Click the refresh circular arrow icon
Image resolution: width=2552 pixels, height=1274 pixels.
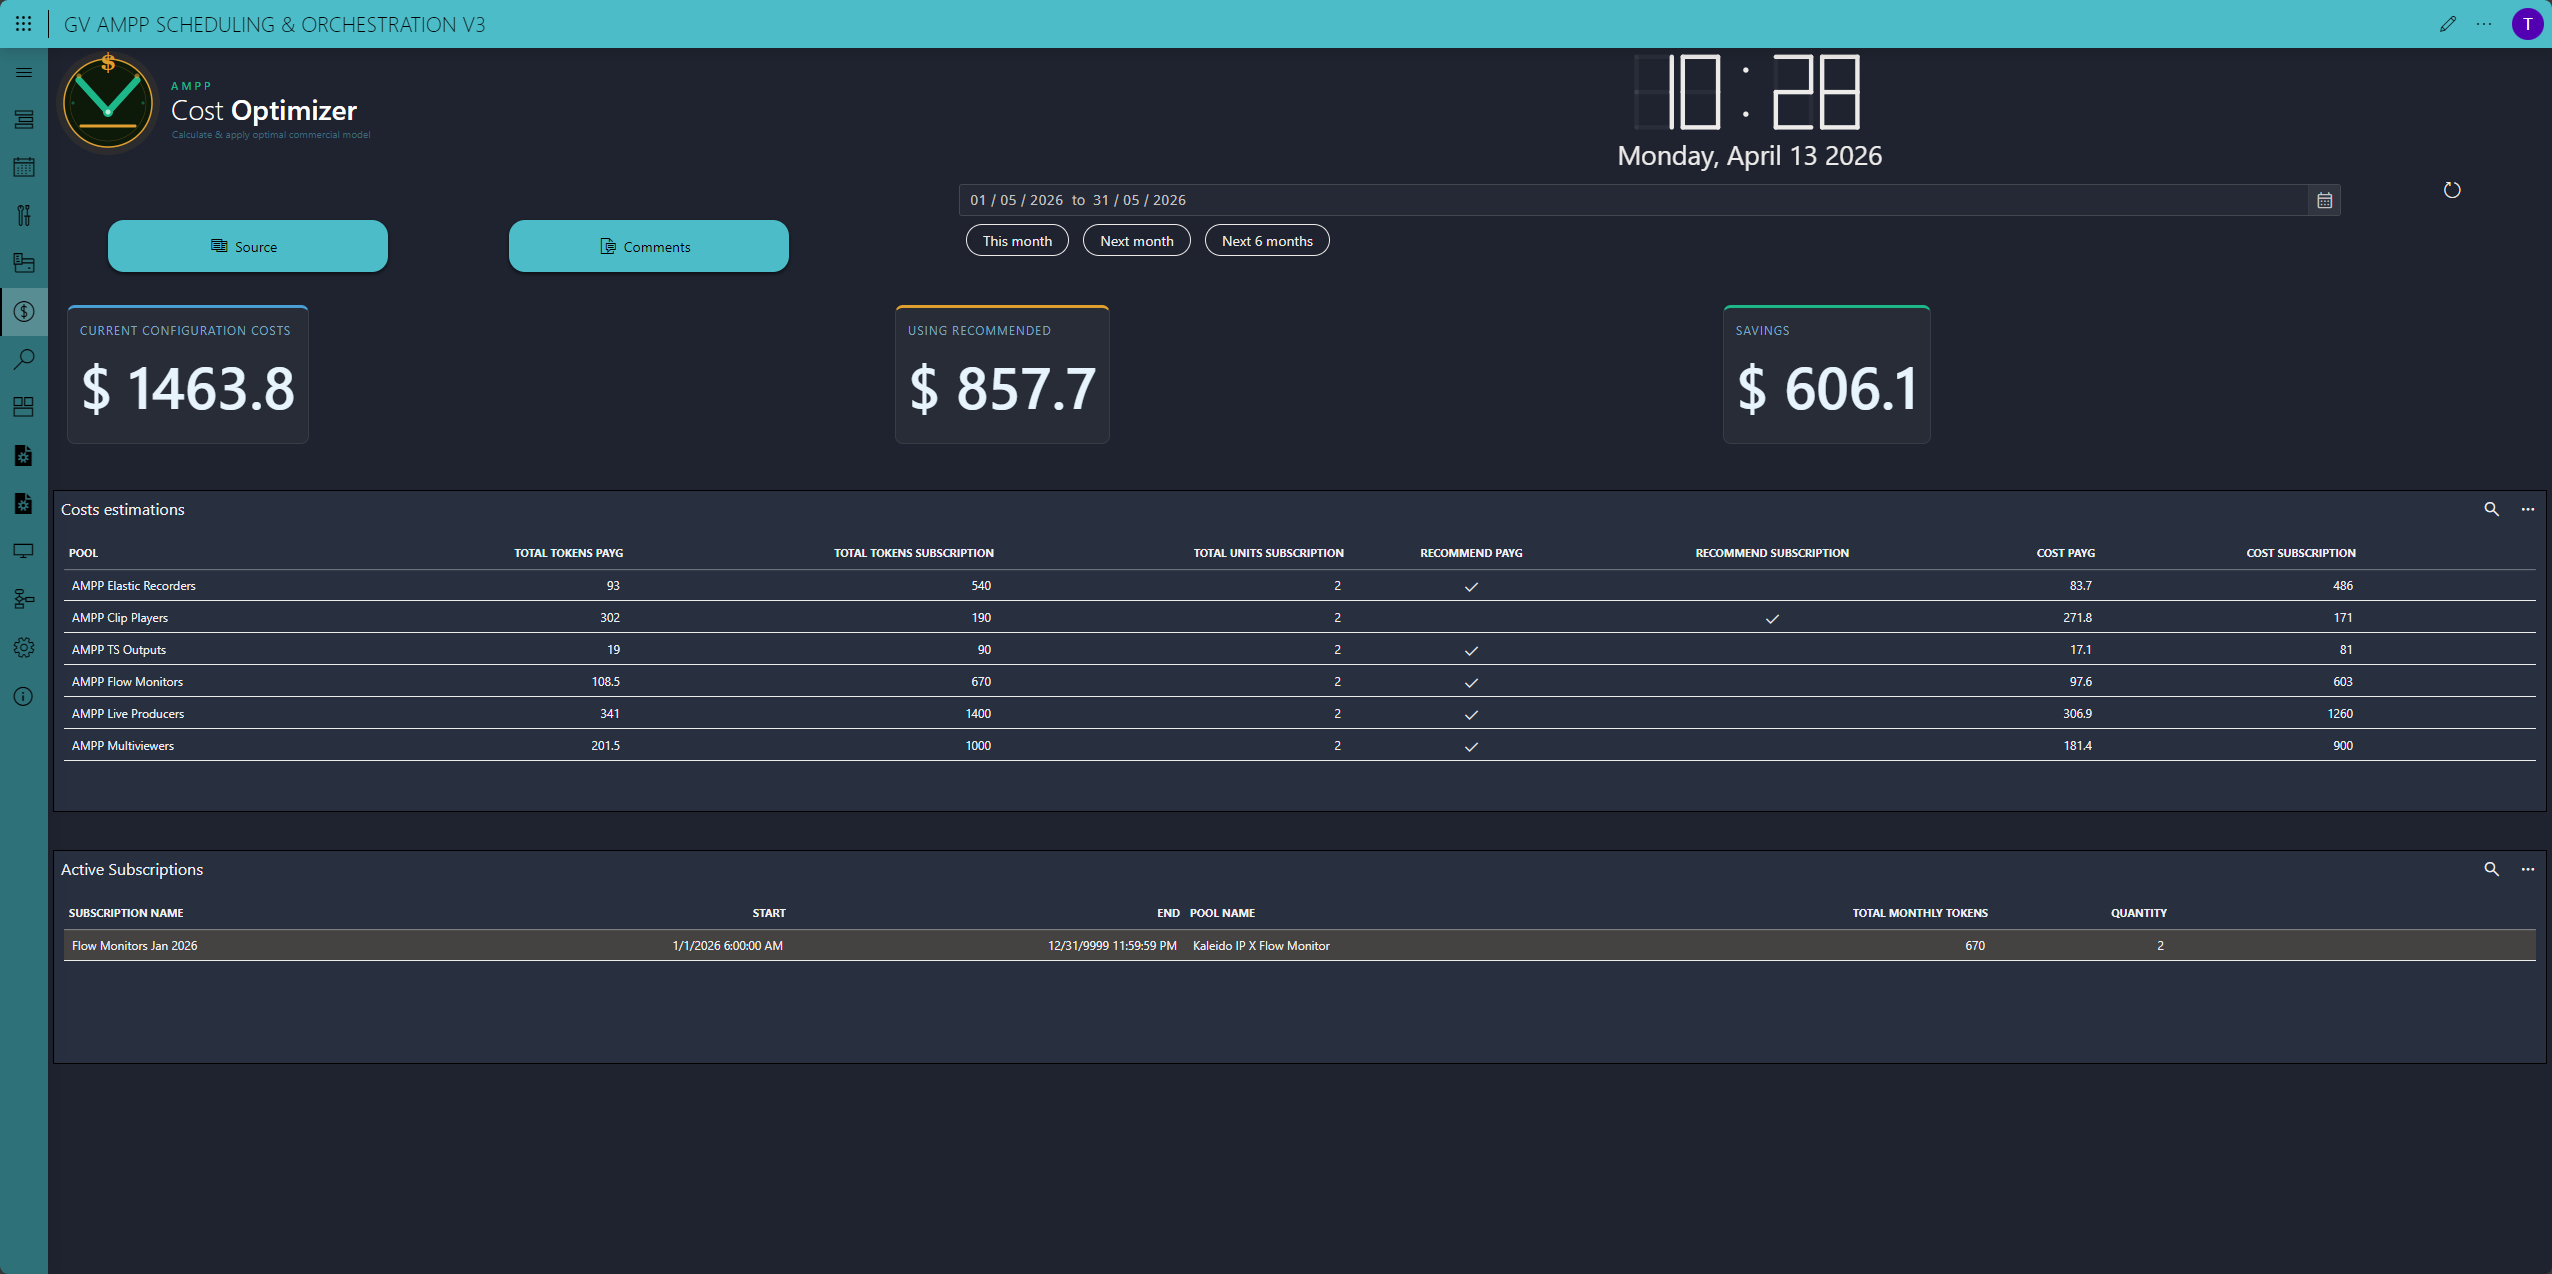coord(2451,190)
